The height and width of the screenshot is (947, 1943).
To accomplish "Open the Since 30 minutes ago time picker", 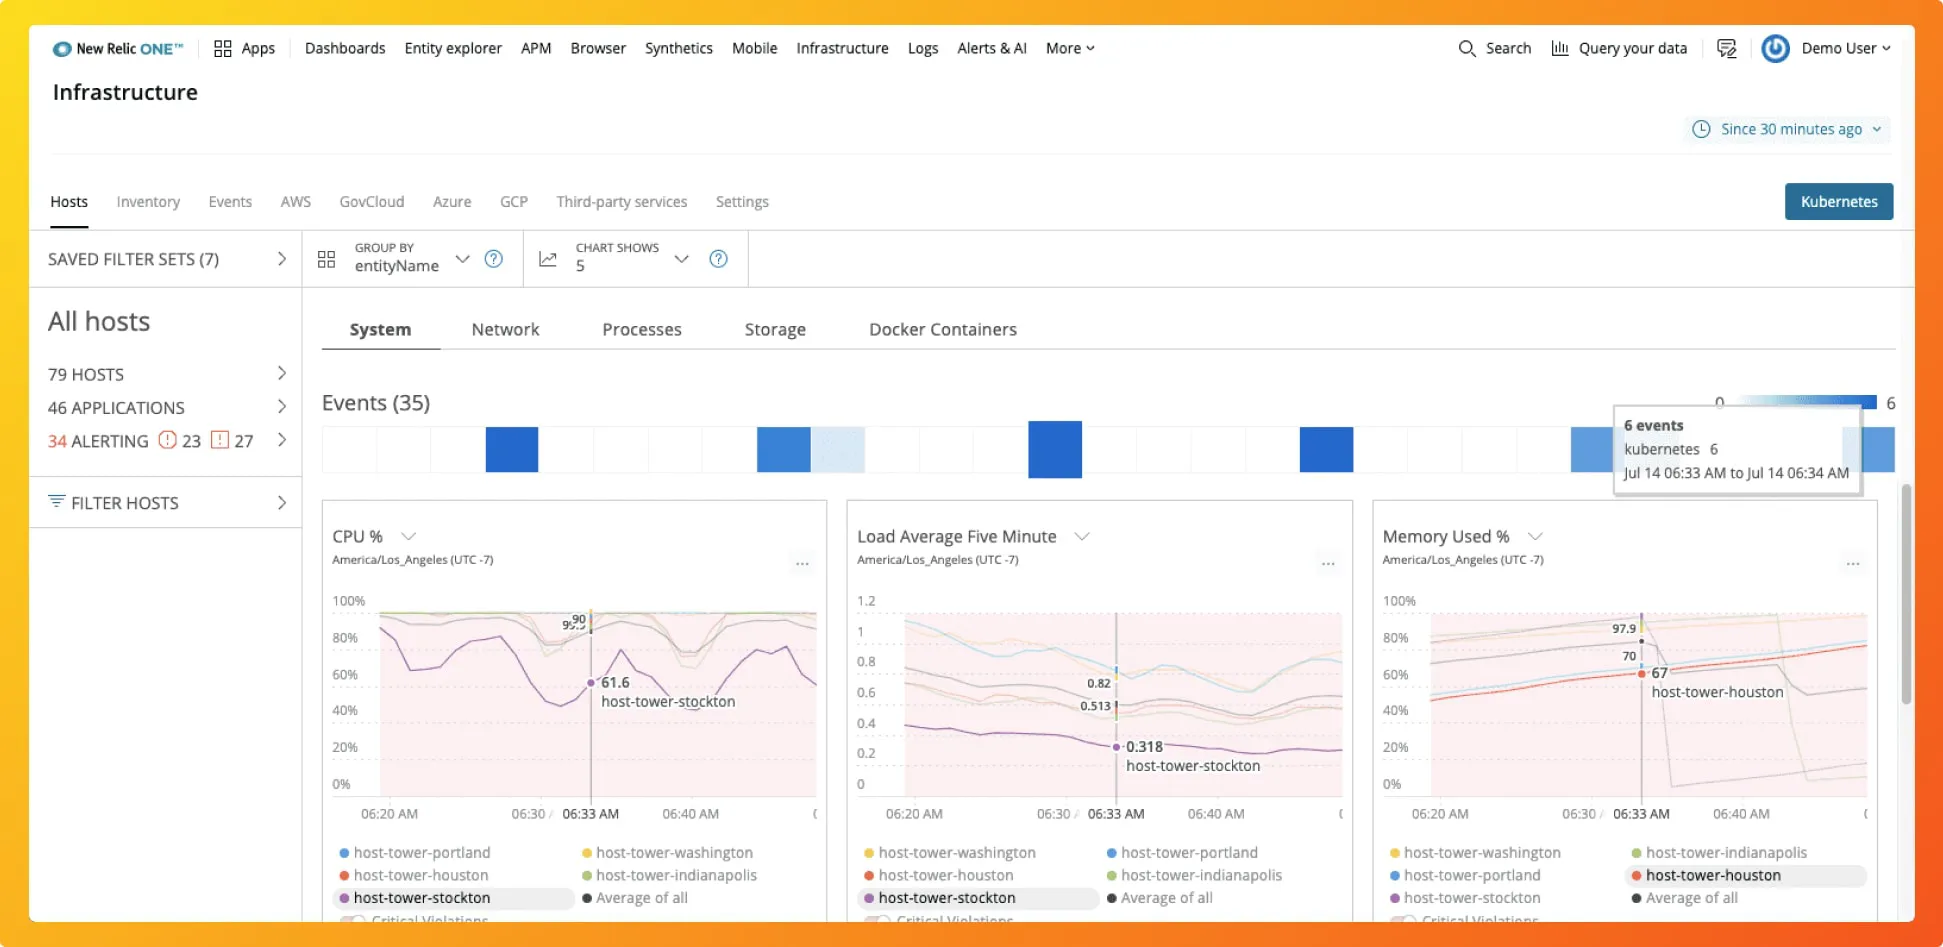I will coord(1786,129).
